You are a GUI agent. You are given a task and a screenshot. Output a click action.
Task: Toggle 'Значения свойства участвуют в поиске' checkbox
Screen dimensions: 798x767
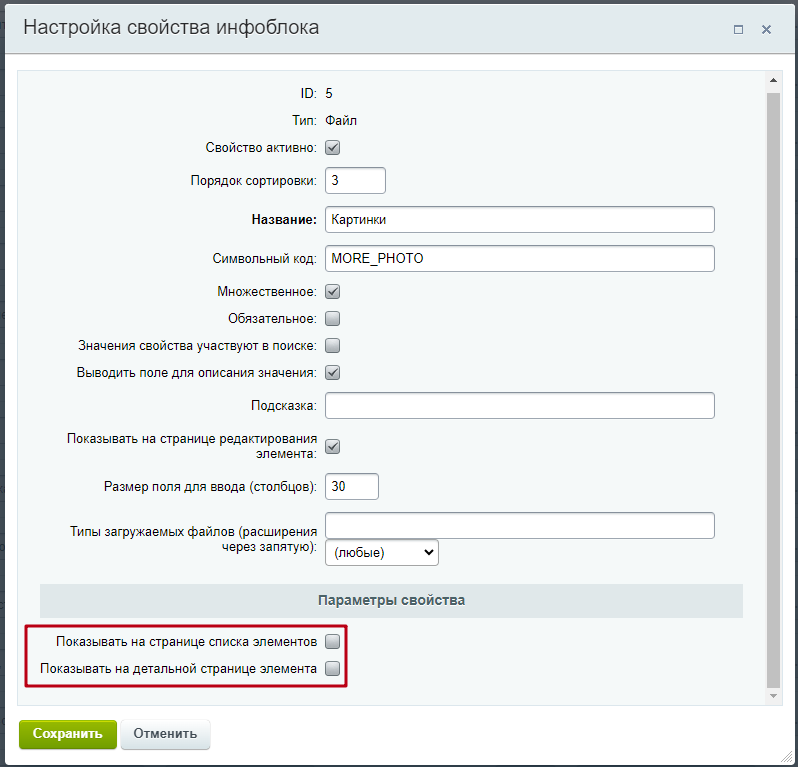[x=332, y=346]
